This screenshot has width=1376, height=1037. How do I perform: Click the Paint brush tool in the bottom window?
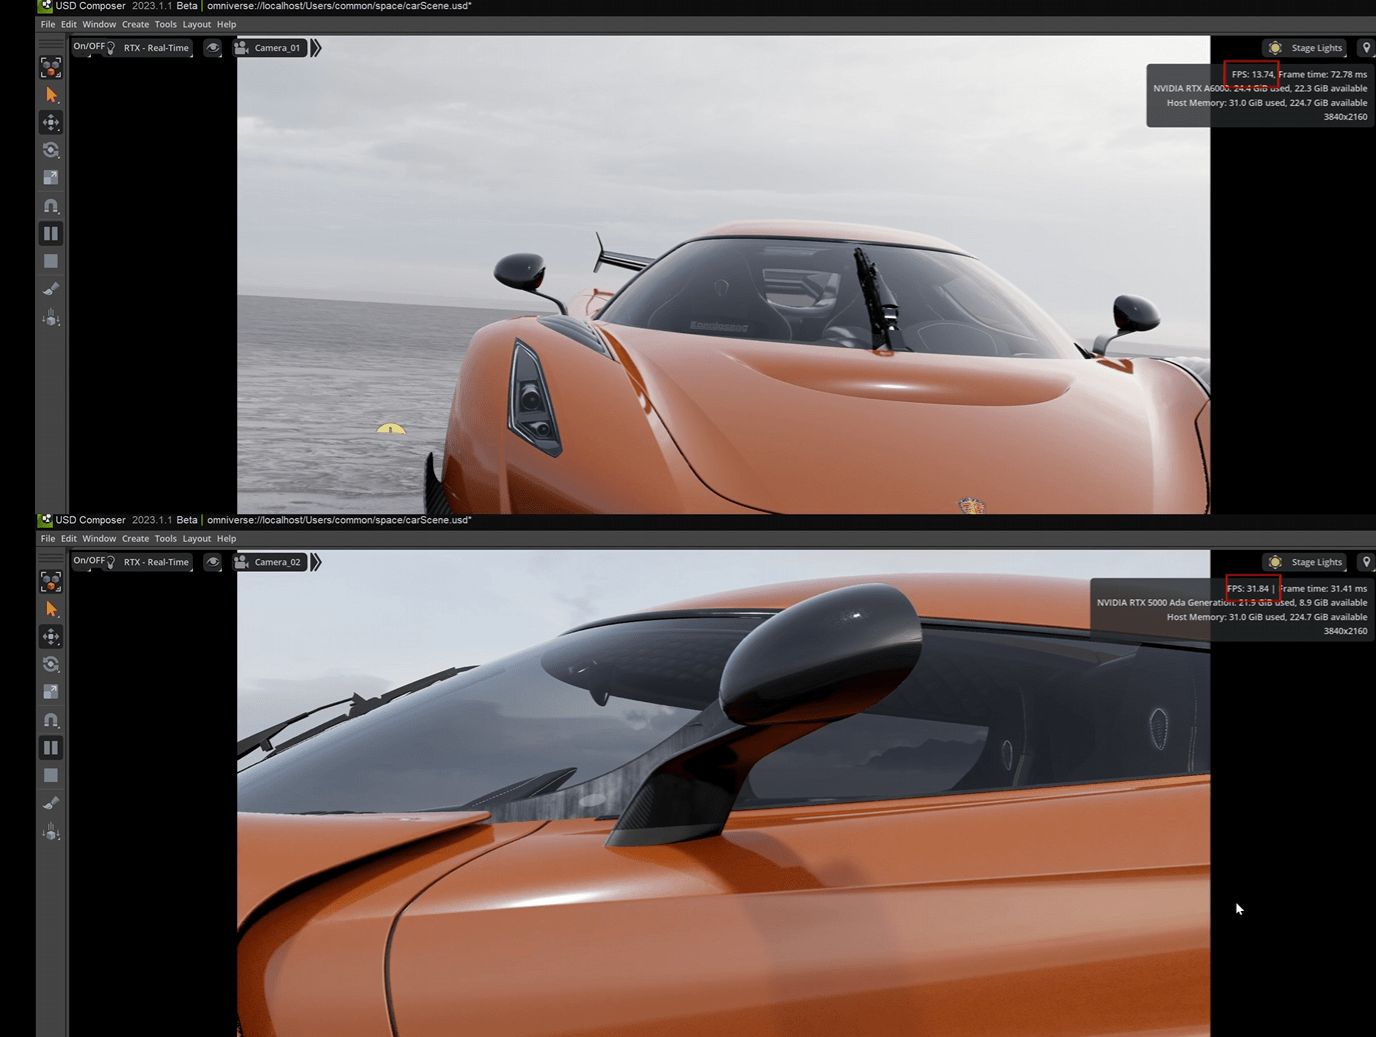pos(51,803)
